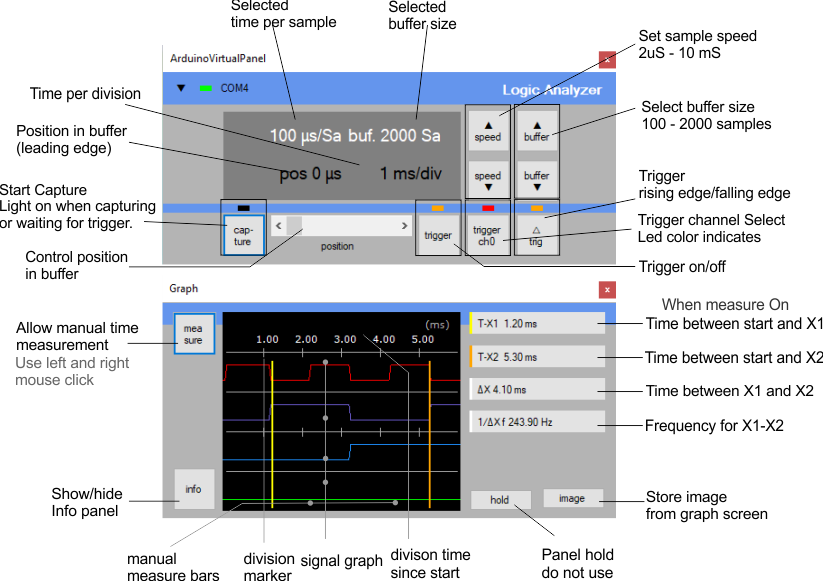This screenshot has width=823, height=581.
Task: Toggle the mea-sure manual measurement button
Action: pos(194,334)
